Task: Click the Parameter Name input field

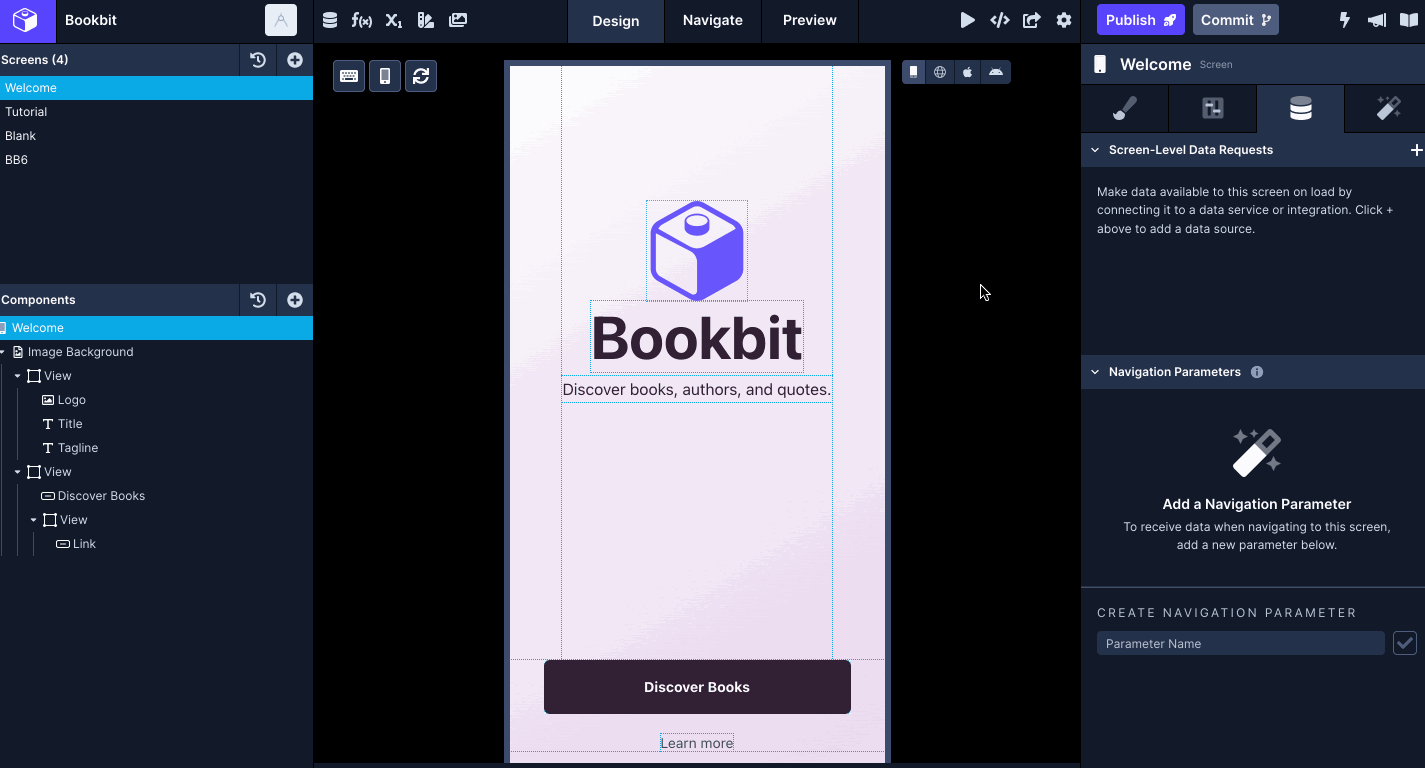Action: pyautogui.click(x=1240, y=643)
